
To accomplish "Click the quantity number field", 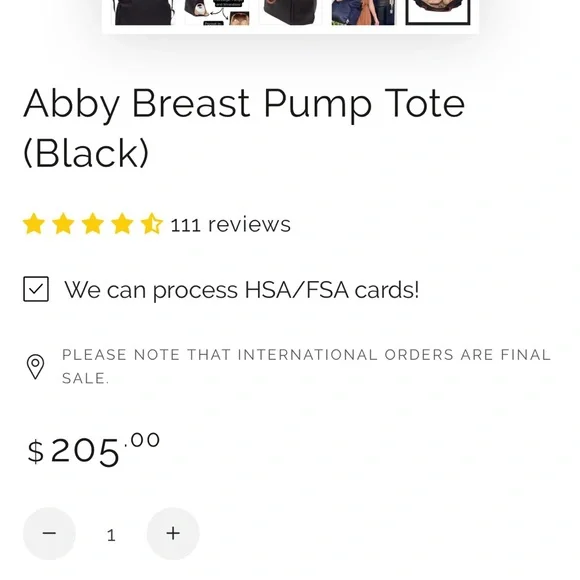I will (x=111, y=535).
